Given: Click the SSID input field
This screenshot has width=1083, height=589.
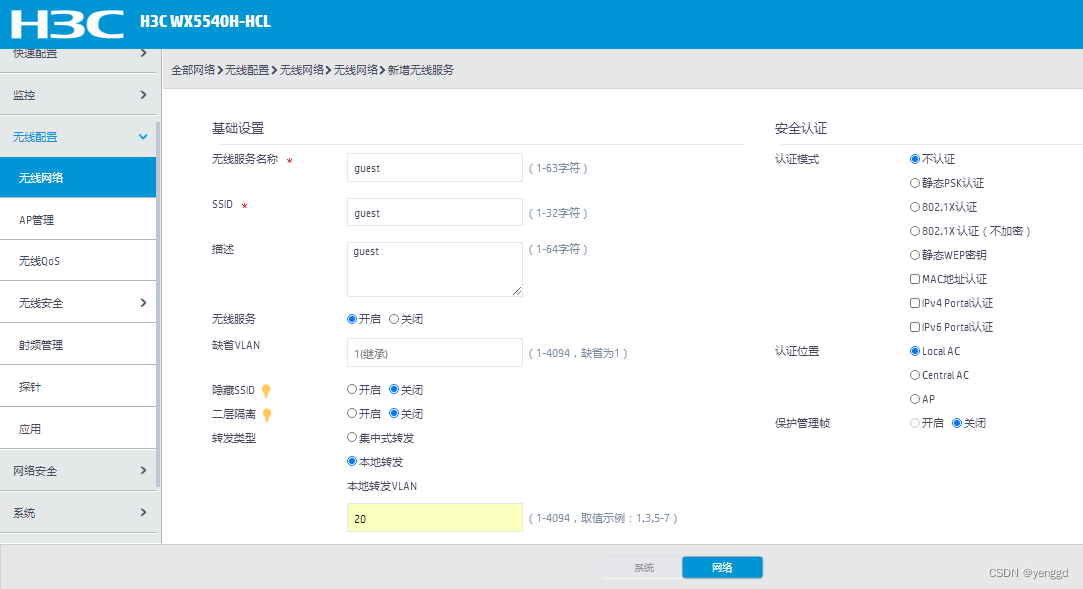Looking at the screenshot, I should coord(434,212).
